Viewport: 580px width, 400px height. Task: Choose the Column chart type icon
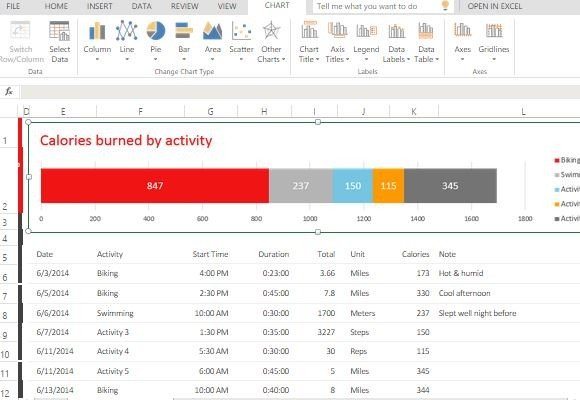pos(97,31)
